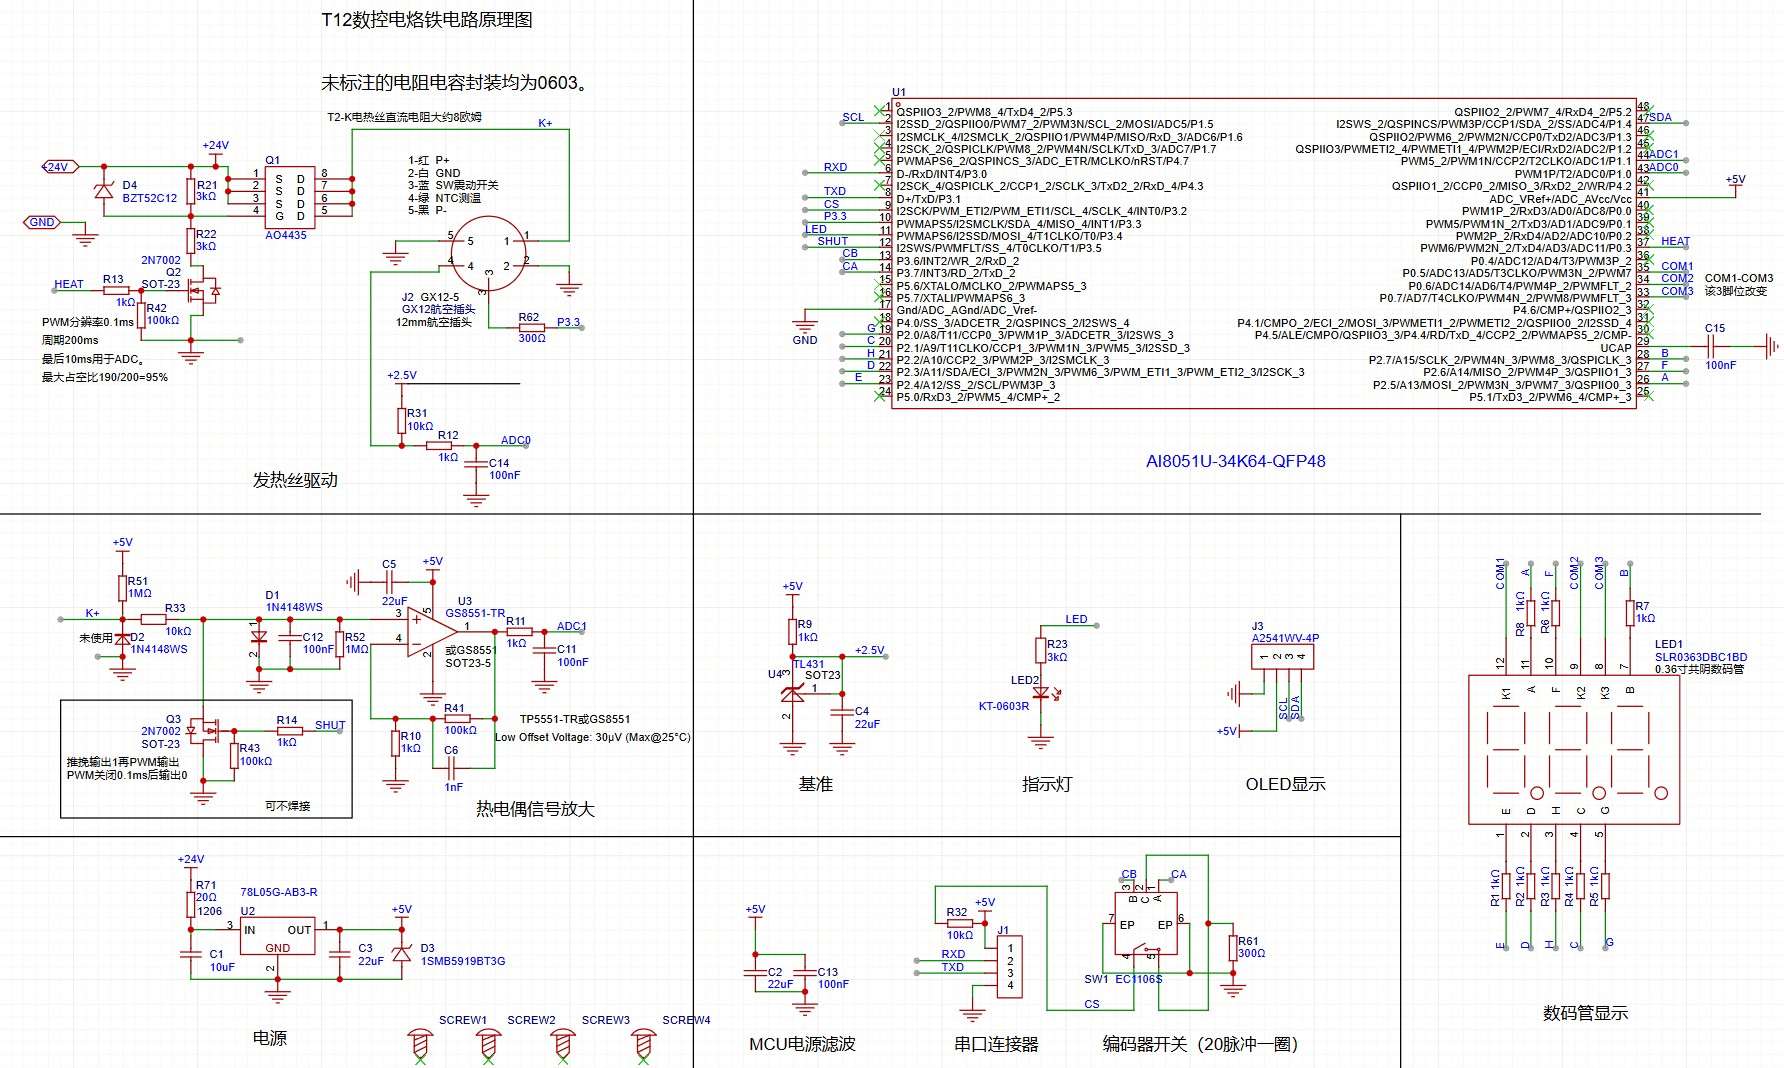Click the J2 GX12-5 aviation connector circle
This screenshot has height=1068, width=1784.
(x=489, y=254)
